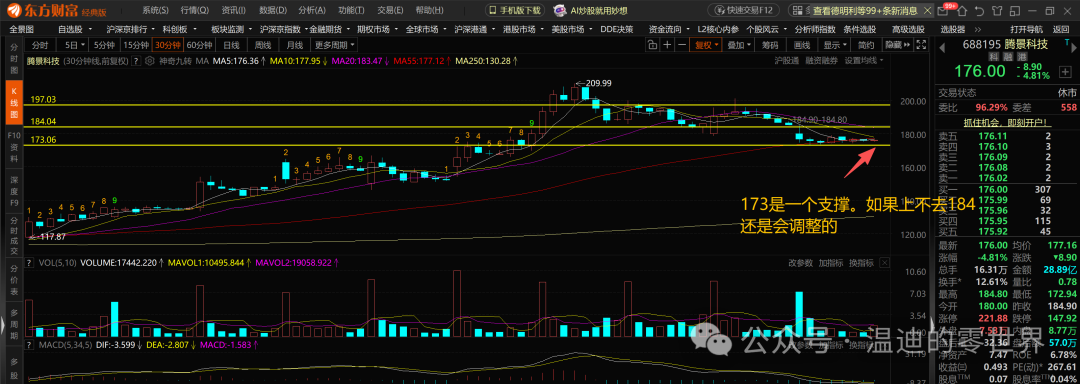Enter fullscreen chart mode icon
1080x384 pixels.
921,45
